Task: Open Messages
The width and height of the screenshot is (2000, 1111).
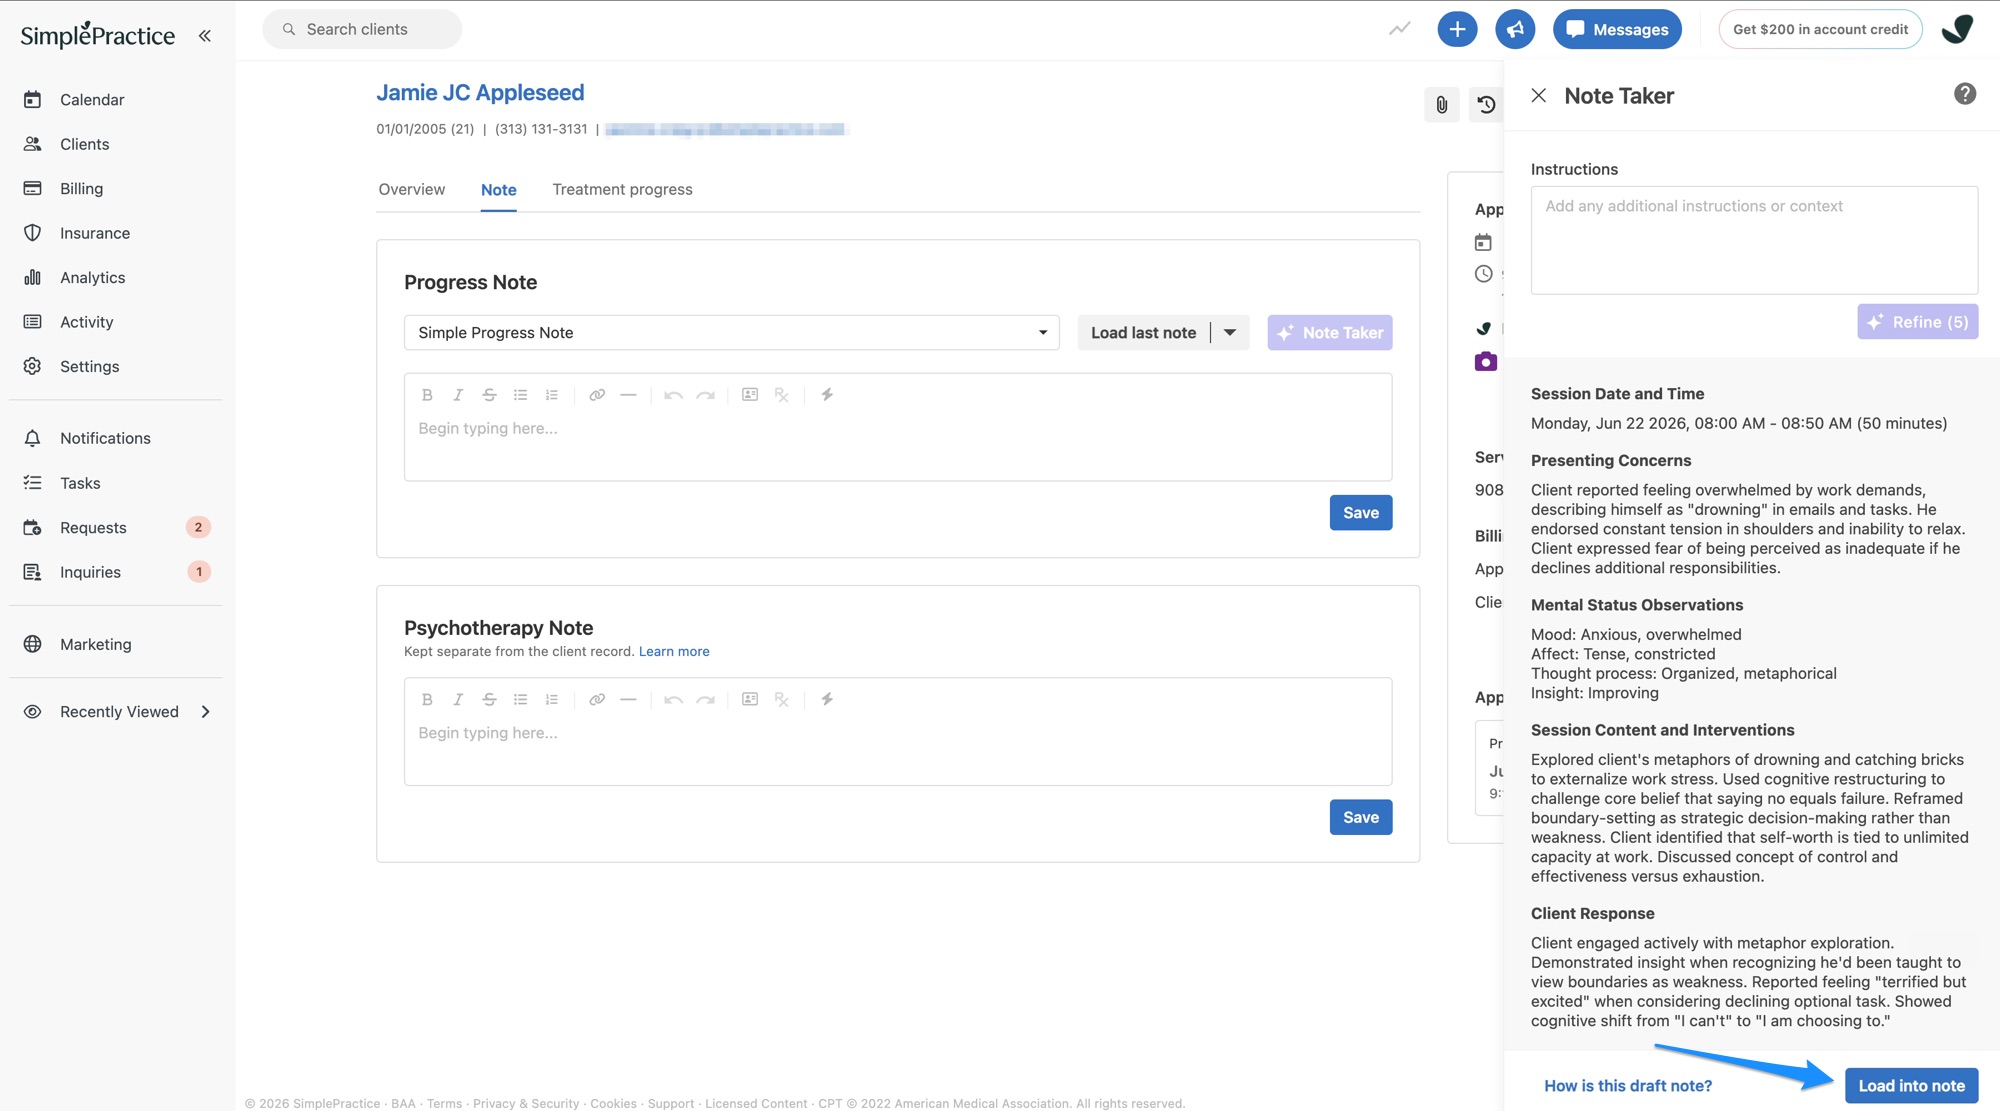Action: (1617, 29)
